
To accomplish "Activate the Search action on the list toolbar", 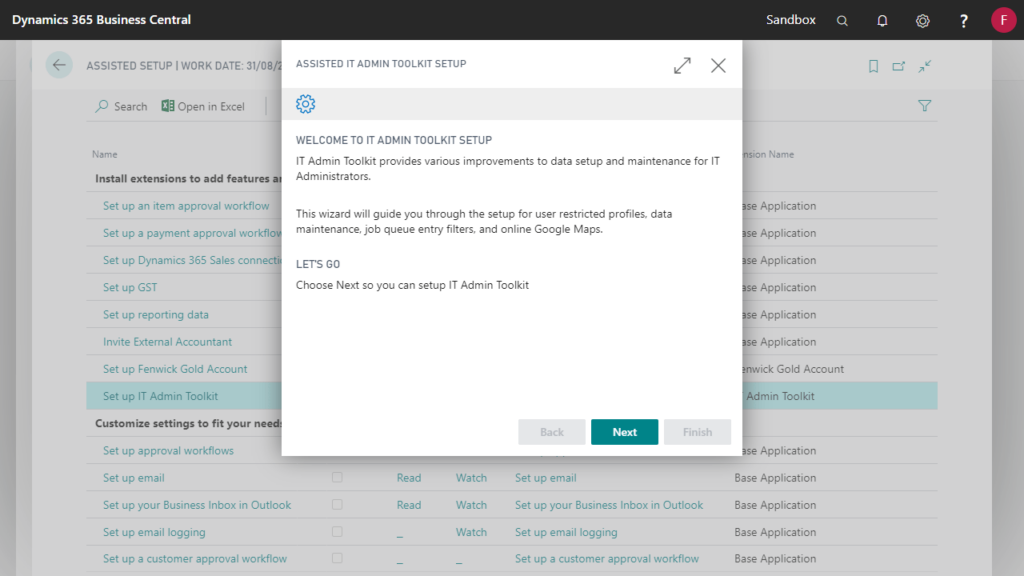I will (121, 106).
